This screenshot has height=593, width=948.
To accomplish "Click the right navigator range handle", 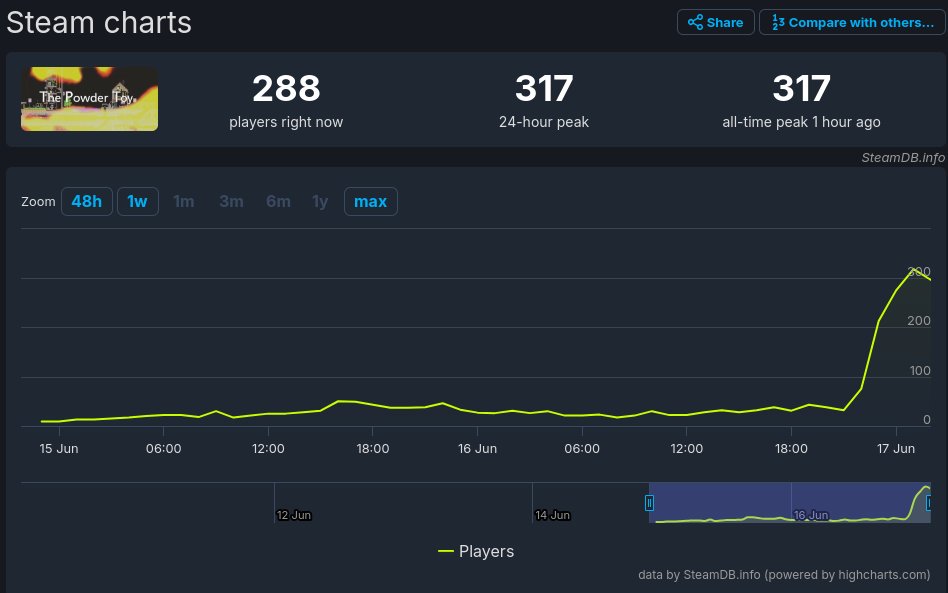I will coord(929,503).
